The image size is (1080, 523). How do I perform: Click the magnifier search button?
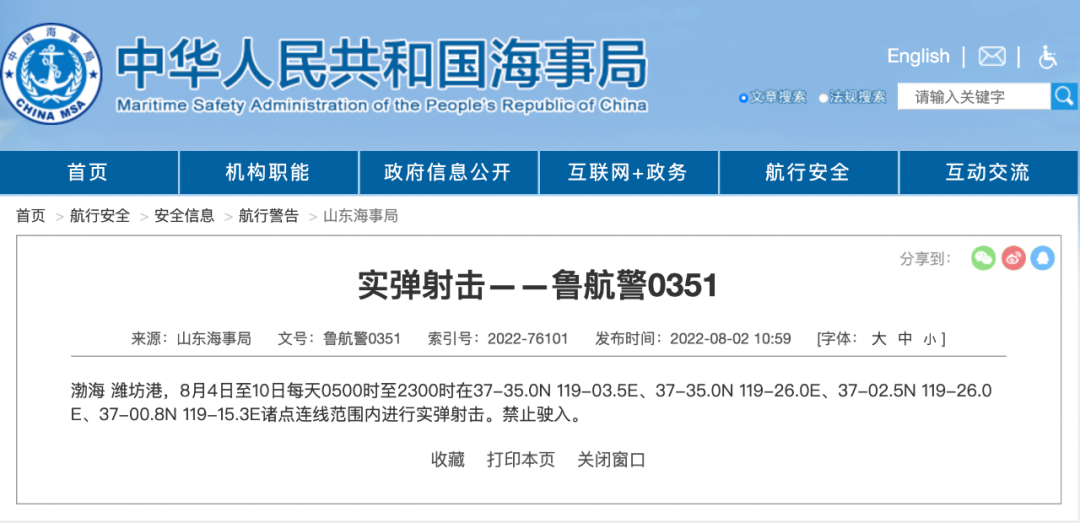point(1063,97)
